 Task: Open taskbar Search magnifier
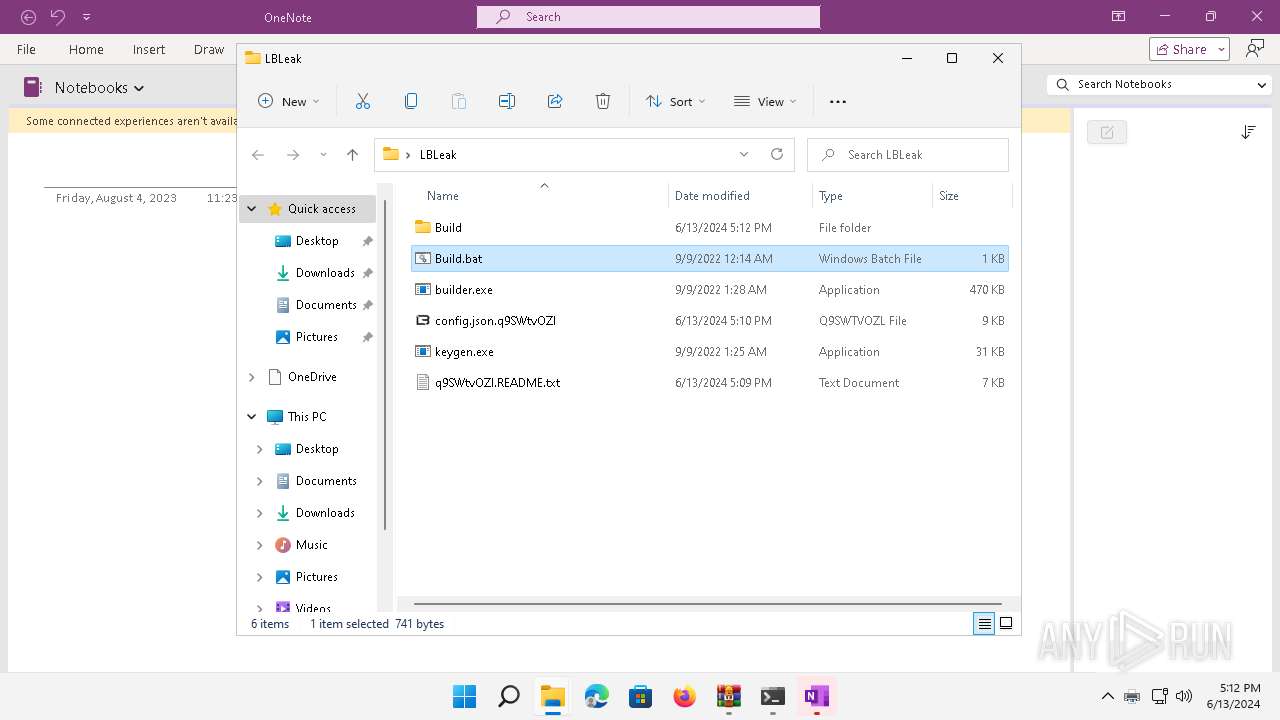(509, 696)
